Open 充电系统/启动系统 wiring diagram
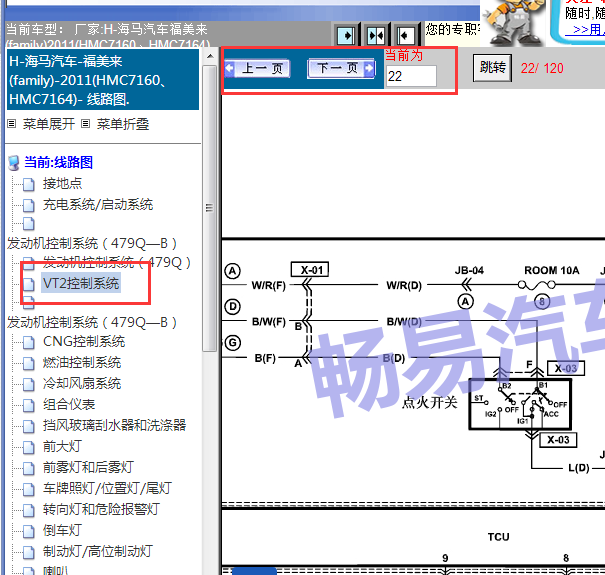Viewport: 605px width, 575px height. [98, 205]
